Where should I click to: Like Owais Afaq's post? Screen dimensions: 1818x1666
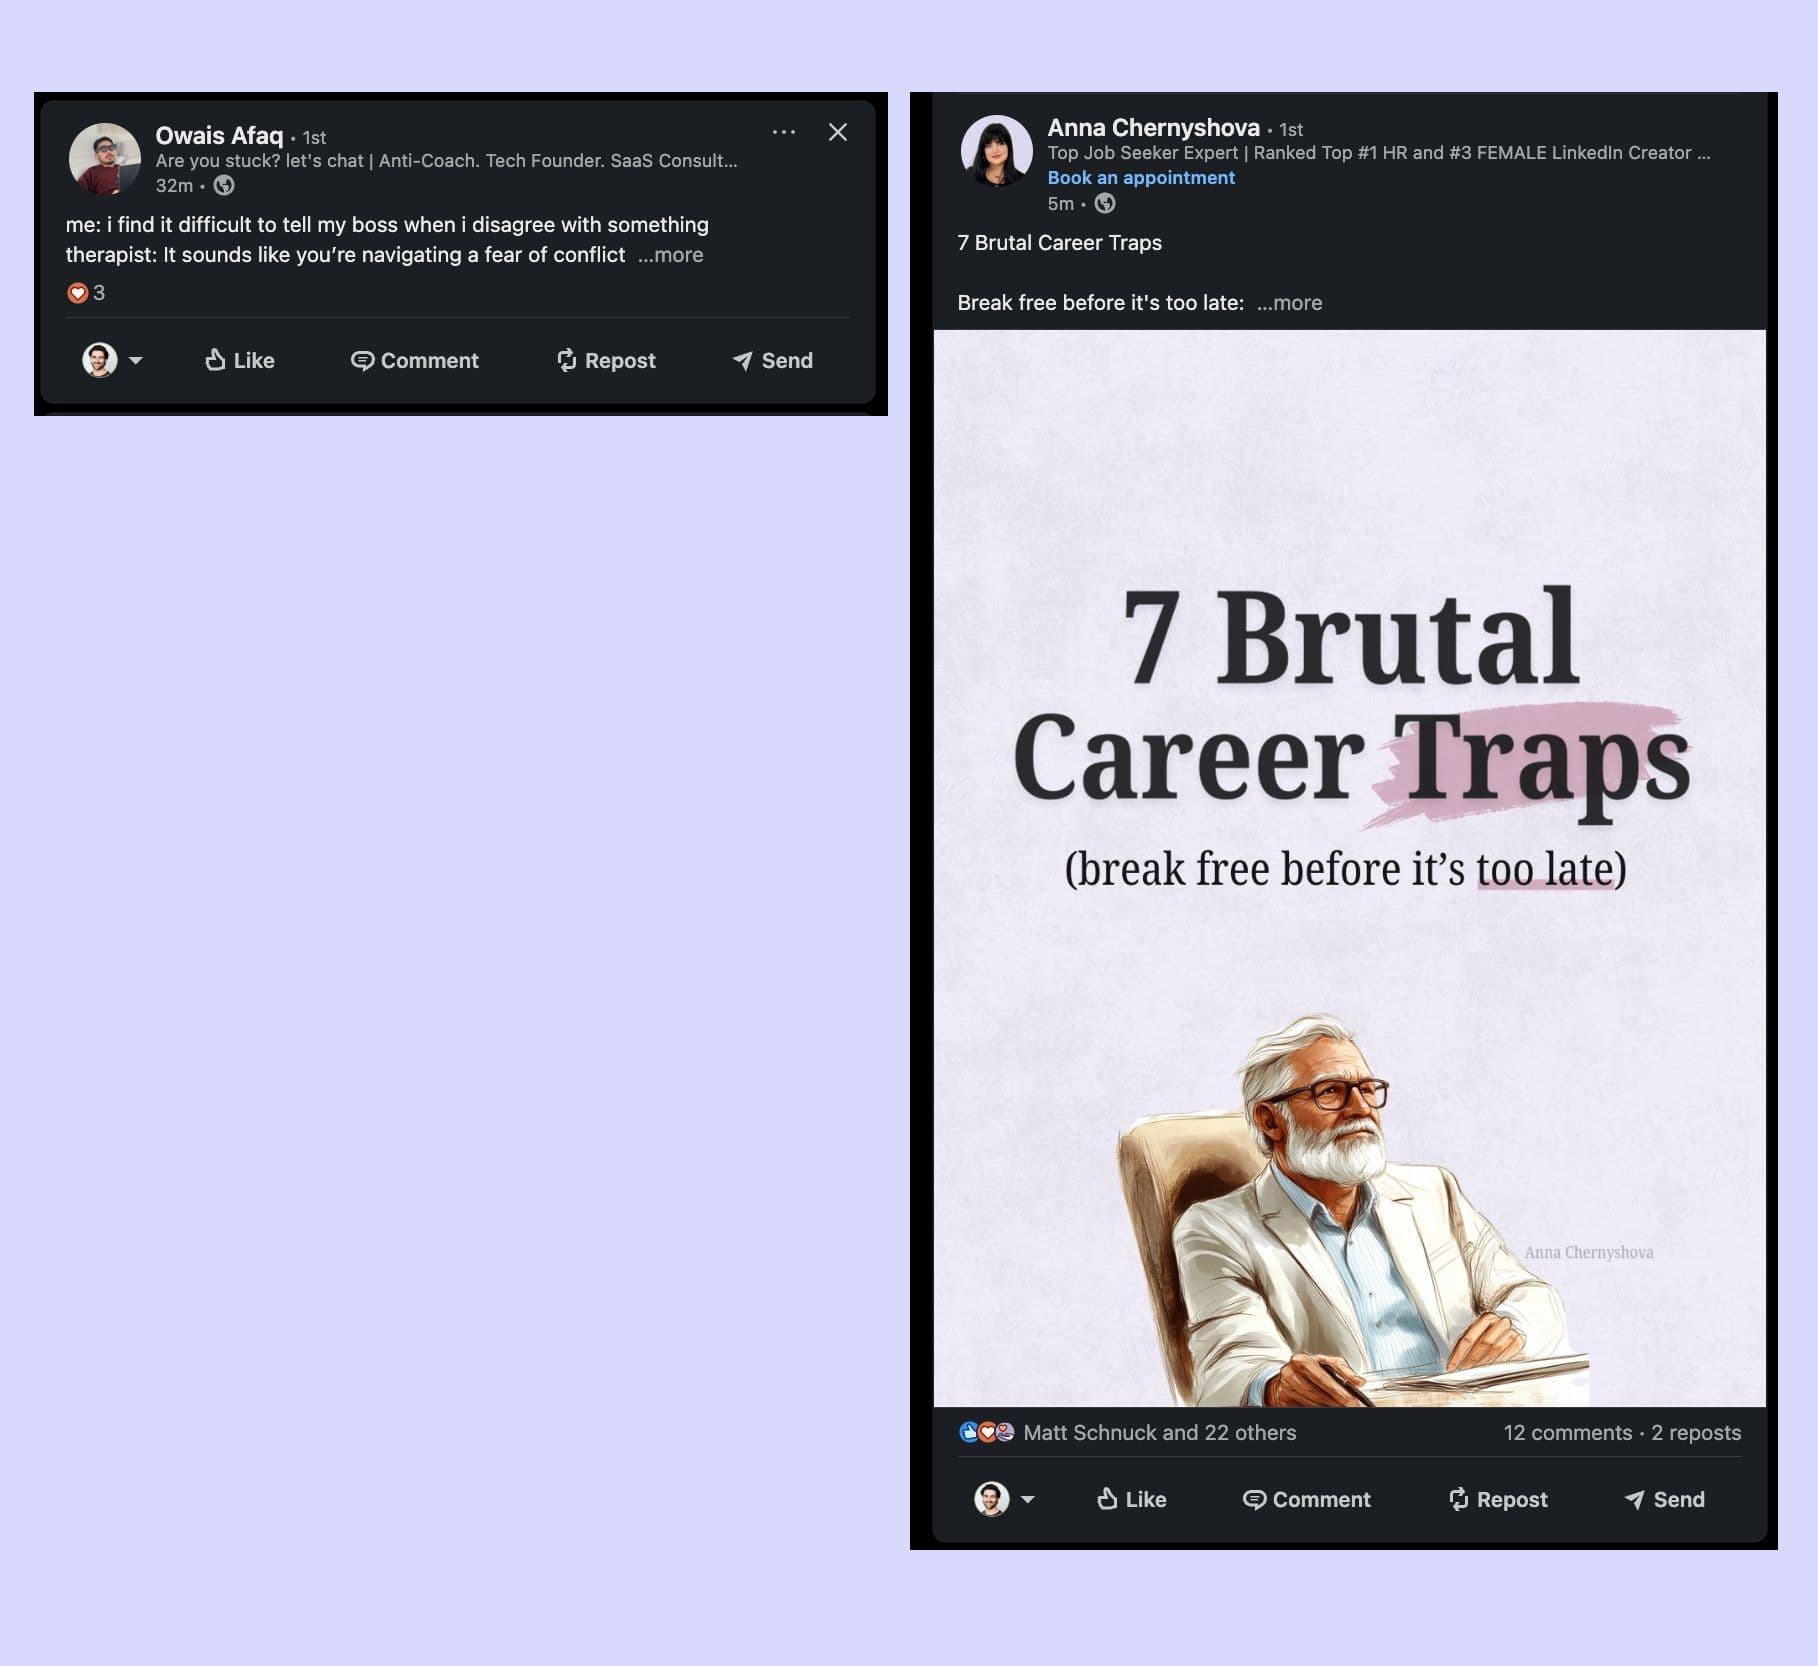pyautogui.click(x=238, y=360)
